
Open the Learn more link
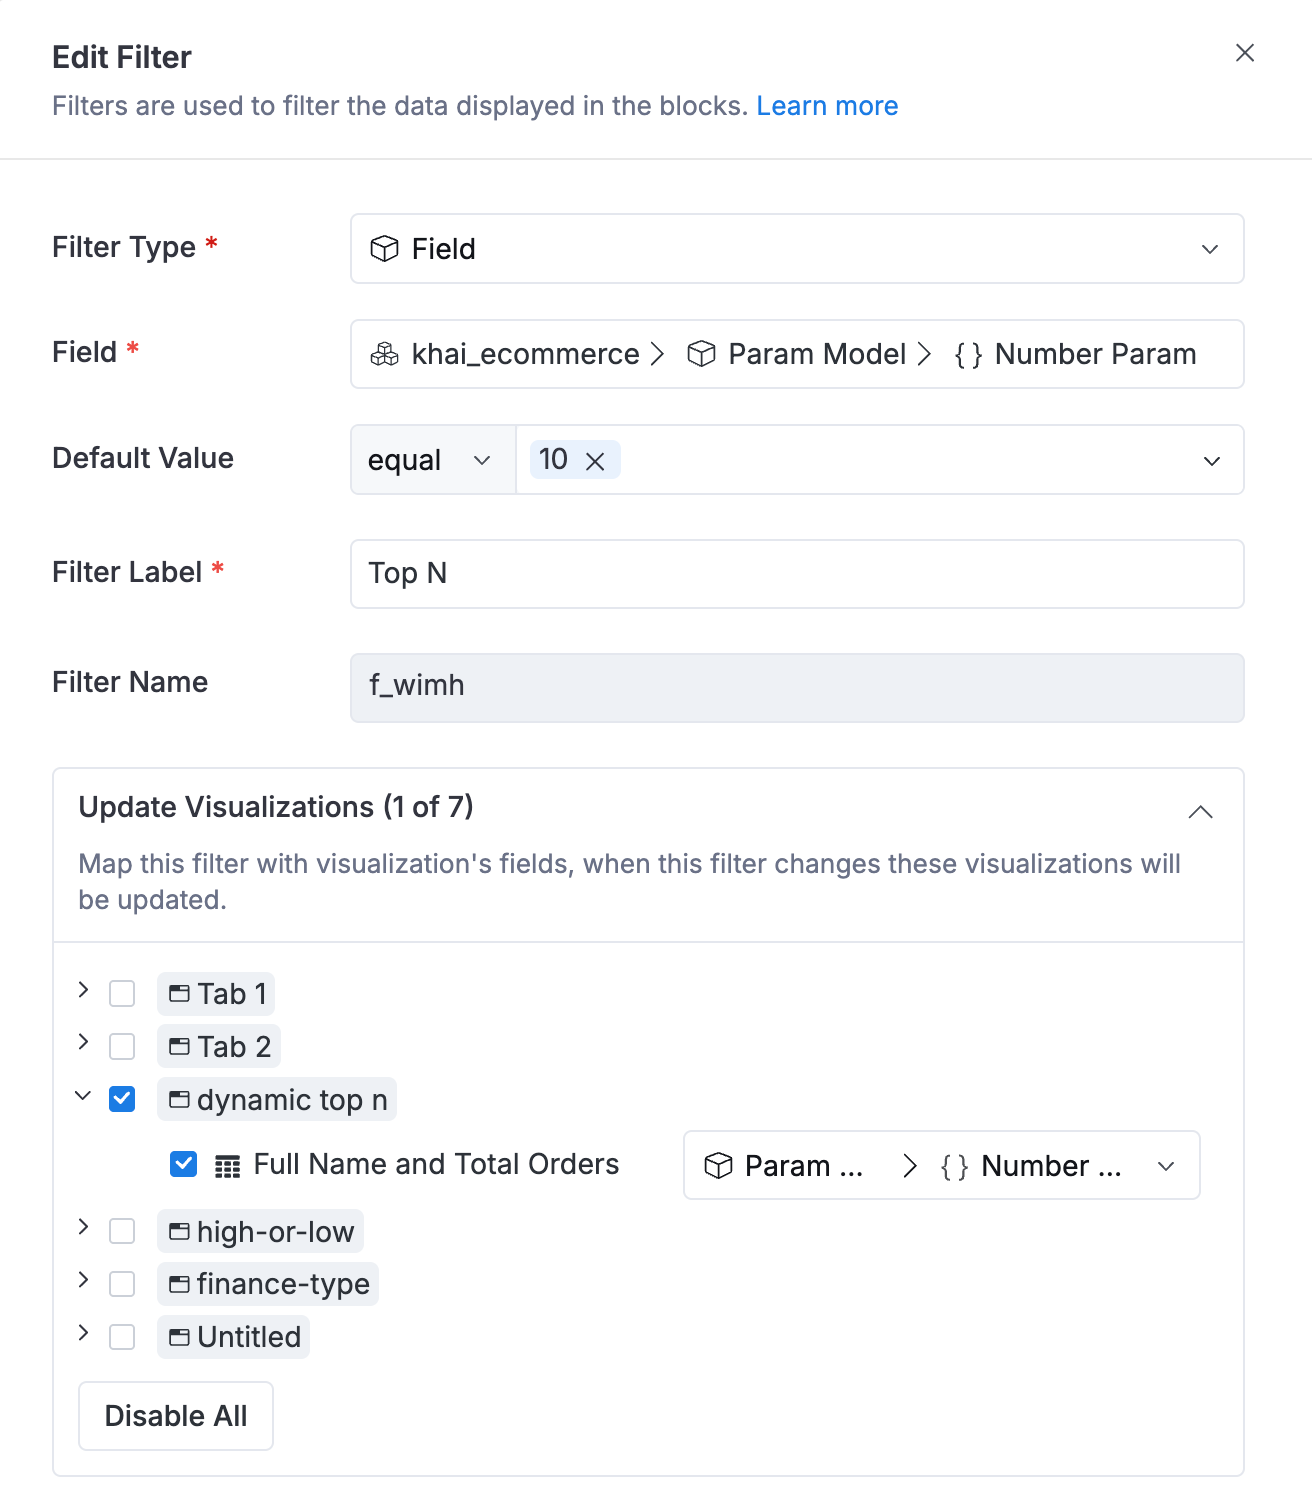pos(828,105)
